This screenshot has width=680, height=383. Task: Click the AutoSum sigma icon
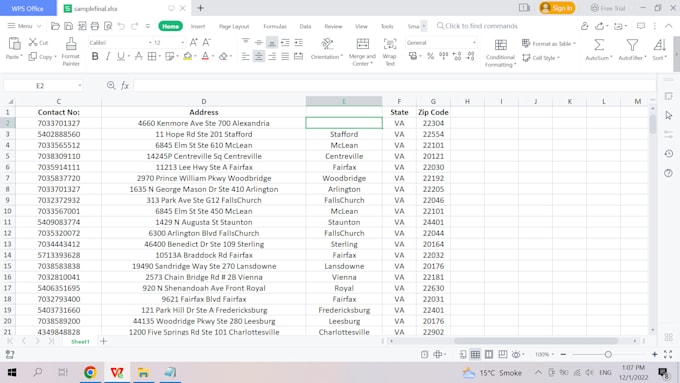598,45
